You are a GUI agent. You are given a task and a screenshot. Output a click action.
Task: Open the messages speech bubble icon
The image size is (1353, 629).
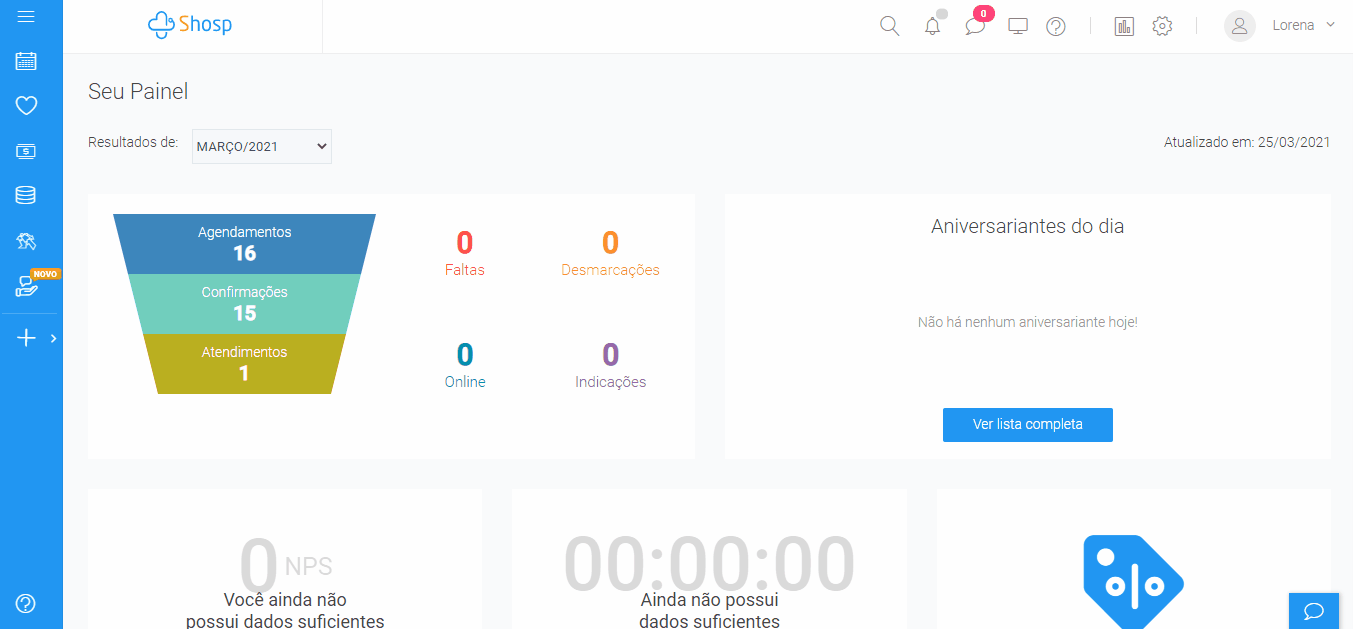point(975,26)
